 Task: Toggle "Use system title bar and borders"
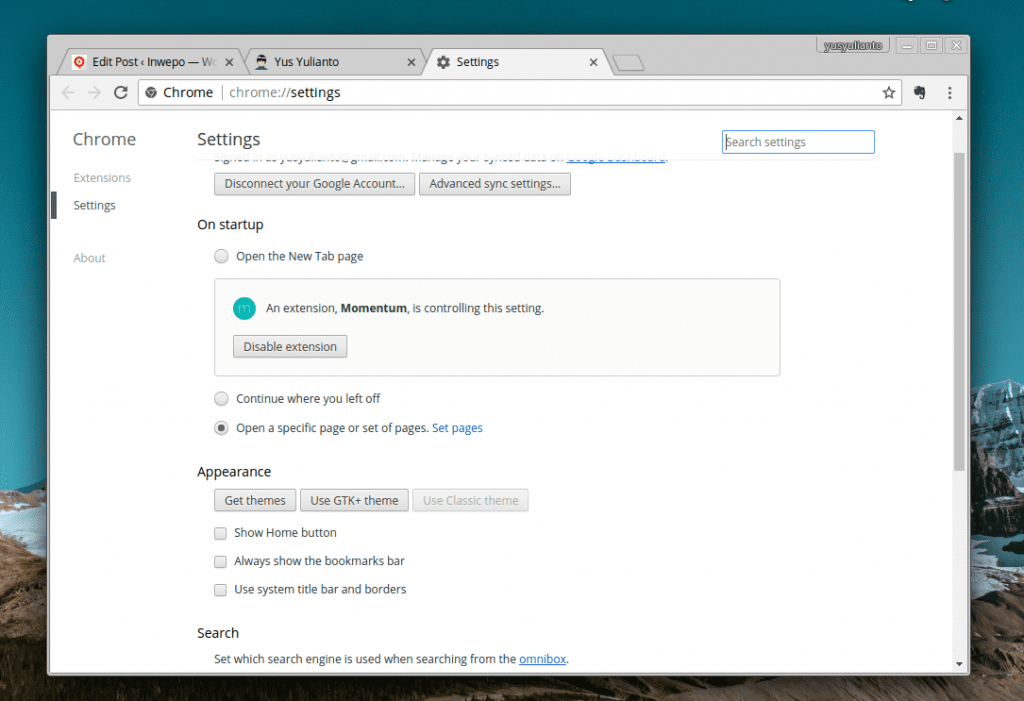point(220,589)
